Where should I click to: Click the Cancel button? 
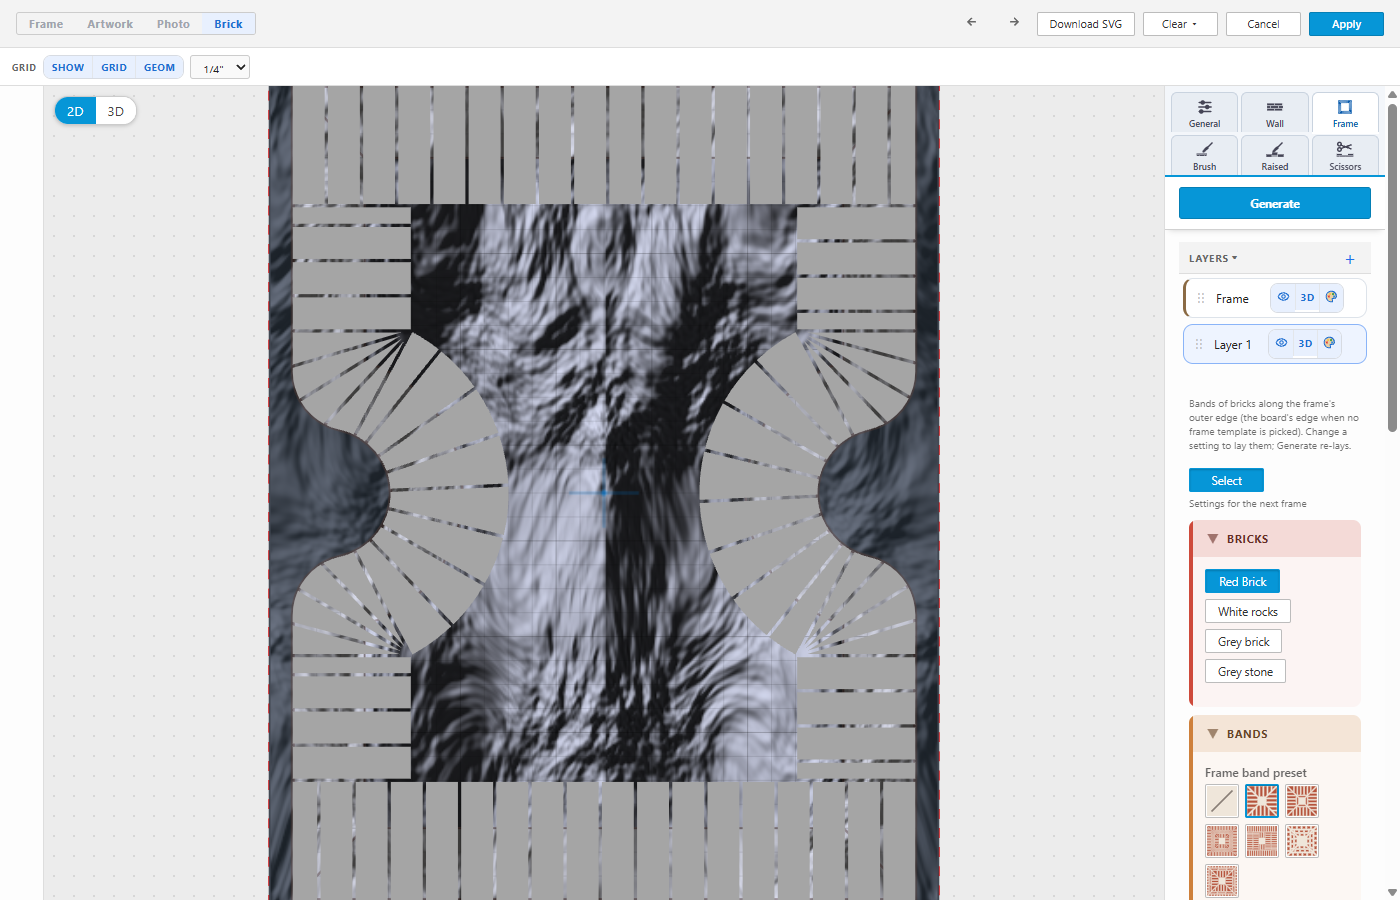(1263, 24)
